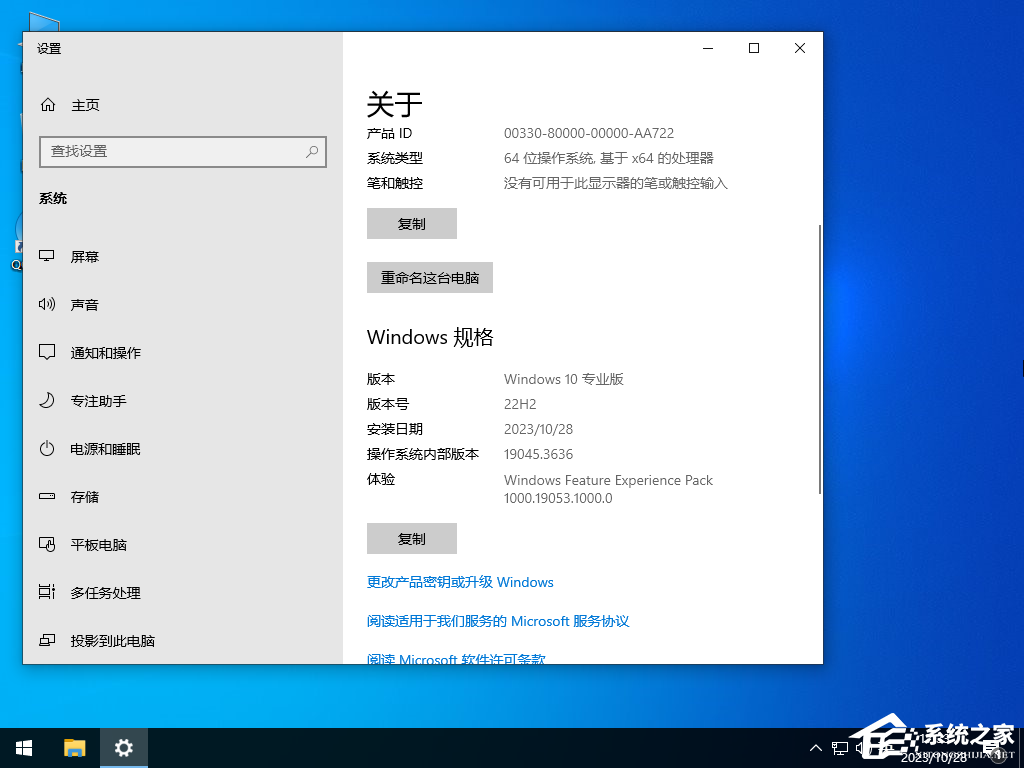Click the 通知和操作 speech bubble icon

tap(47, 352)
